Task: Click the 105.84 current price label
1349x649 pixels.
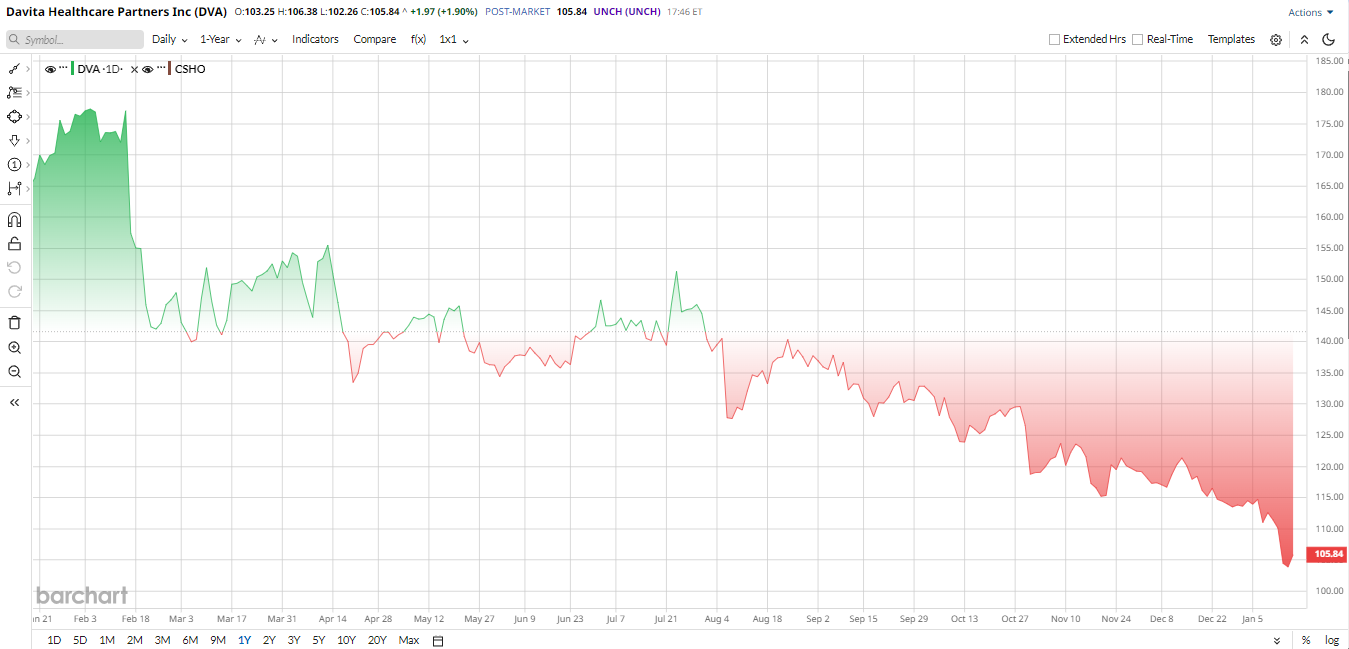Action: 1329,554
